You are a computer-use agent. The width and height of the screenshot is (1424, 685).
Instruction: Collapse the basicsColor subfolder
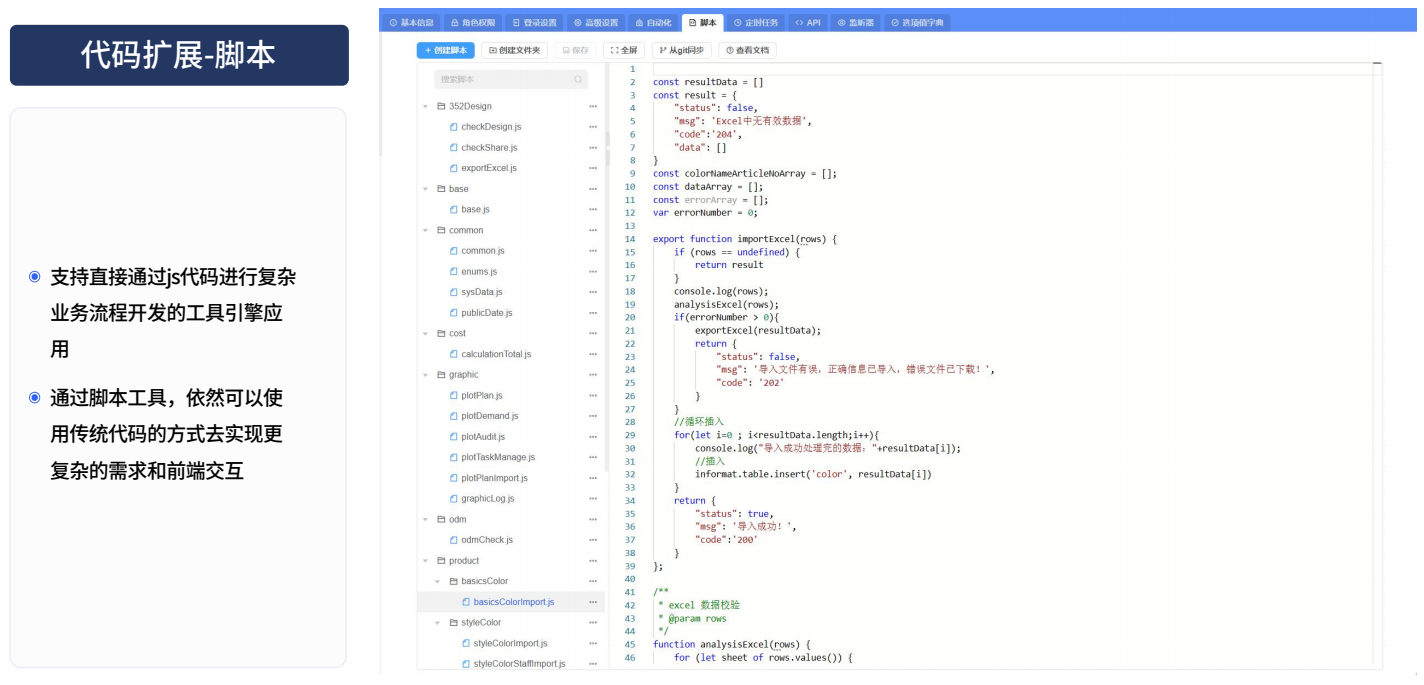(438, 581)
